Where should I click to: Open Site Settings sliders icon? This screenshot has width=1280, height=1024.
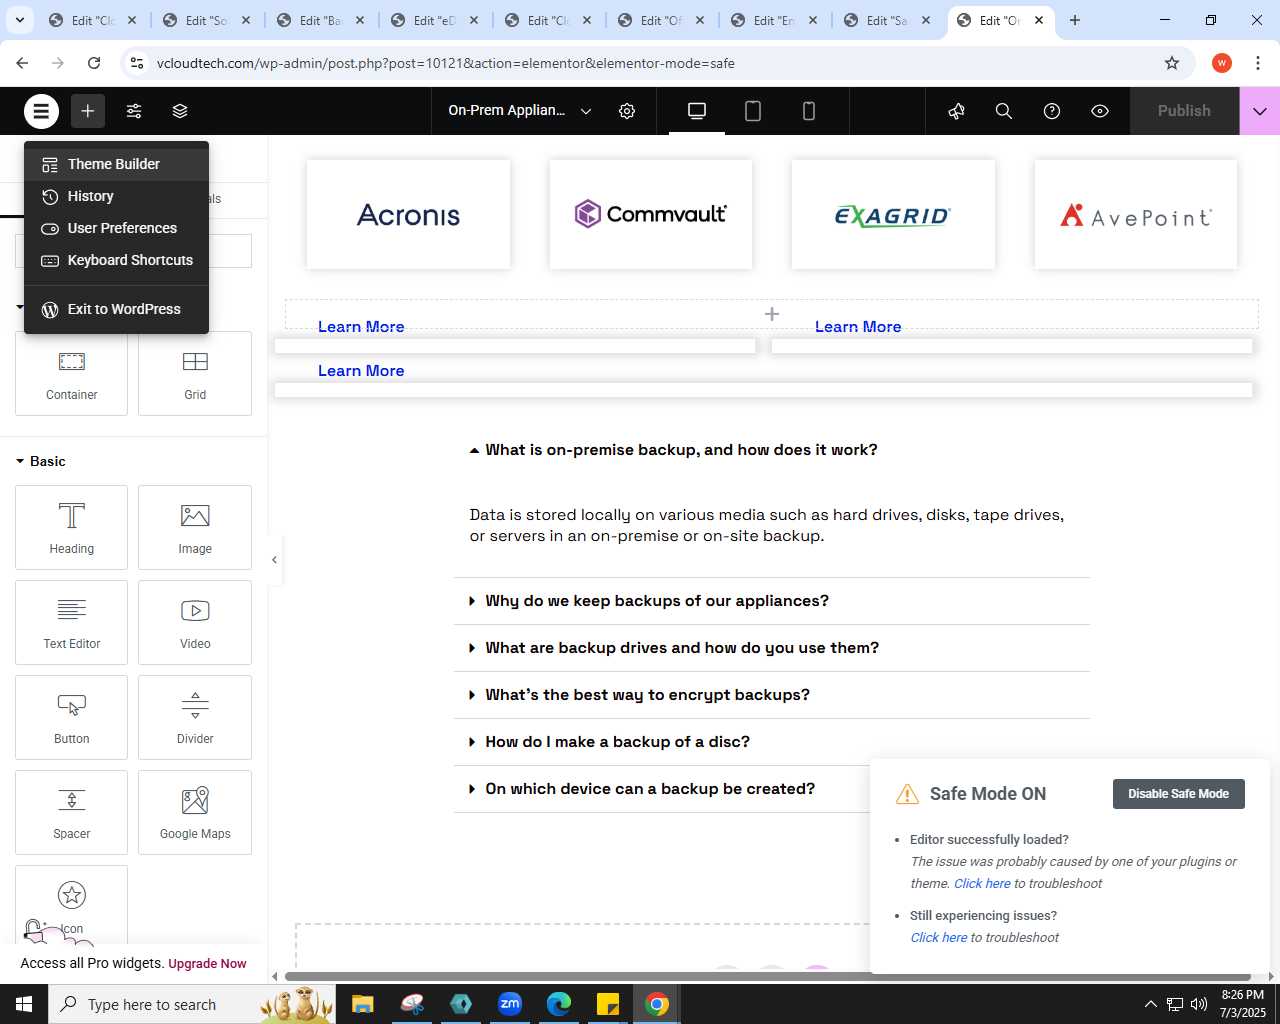134,111
